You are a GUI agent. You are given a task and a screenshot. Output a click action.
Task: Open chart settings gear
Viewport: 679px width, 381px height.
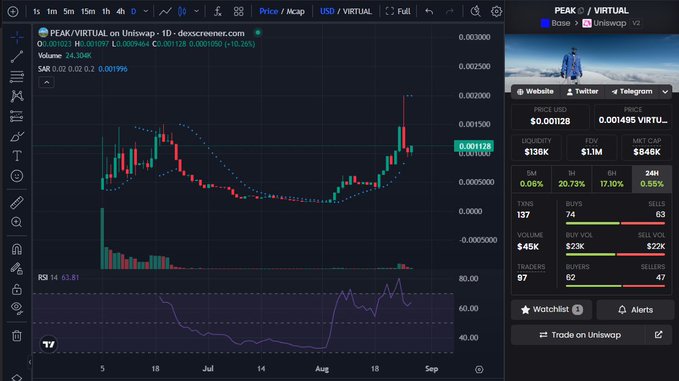point(496,12)
